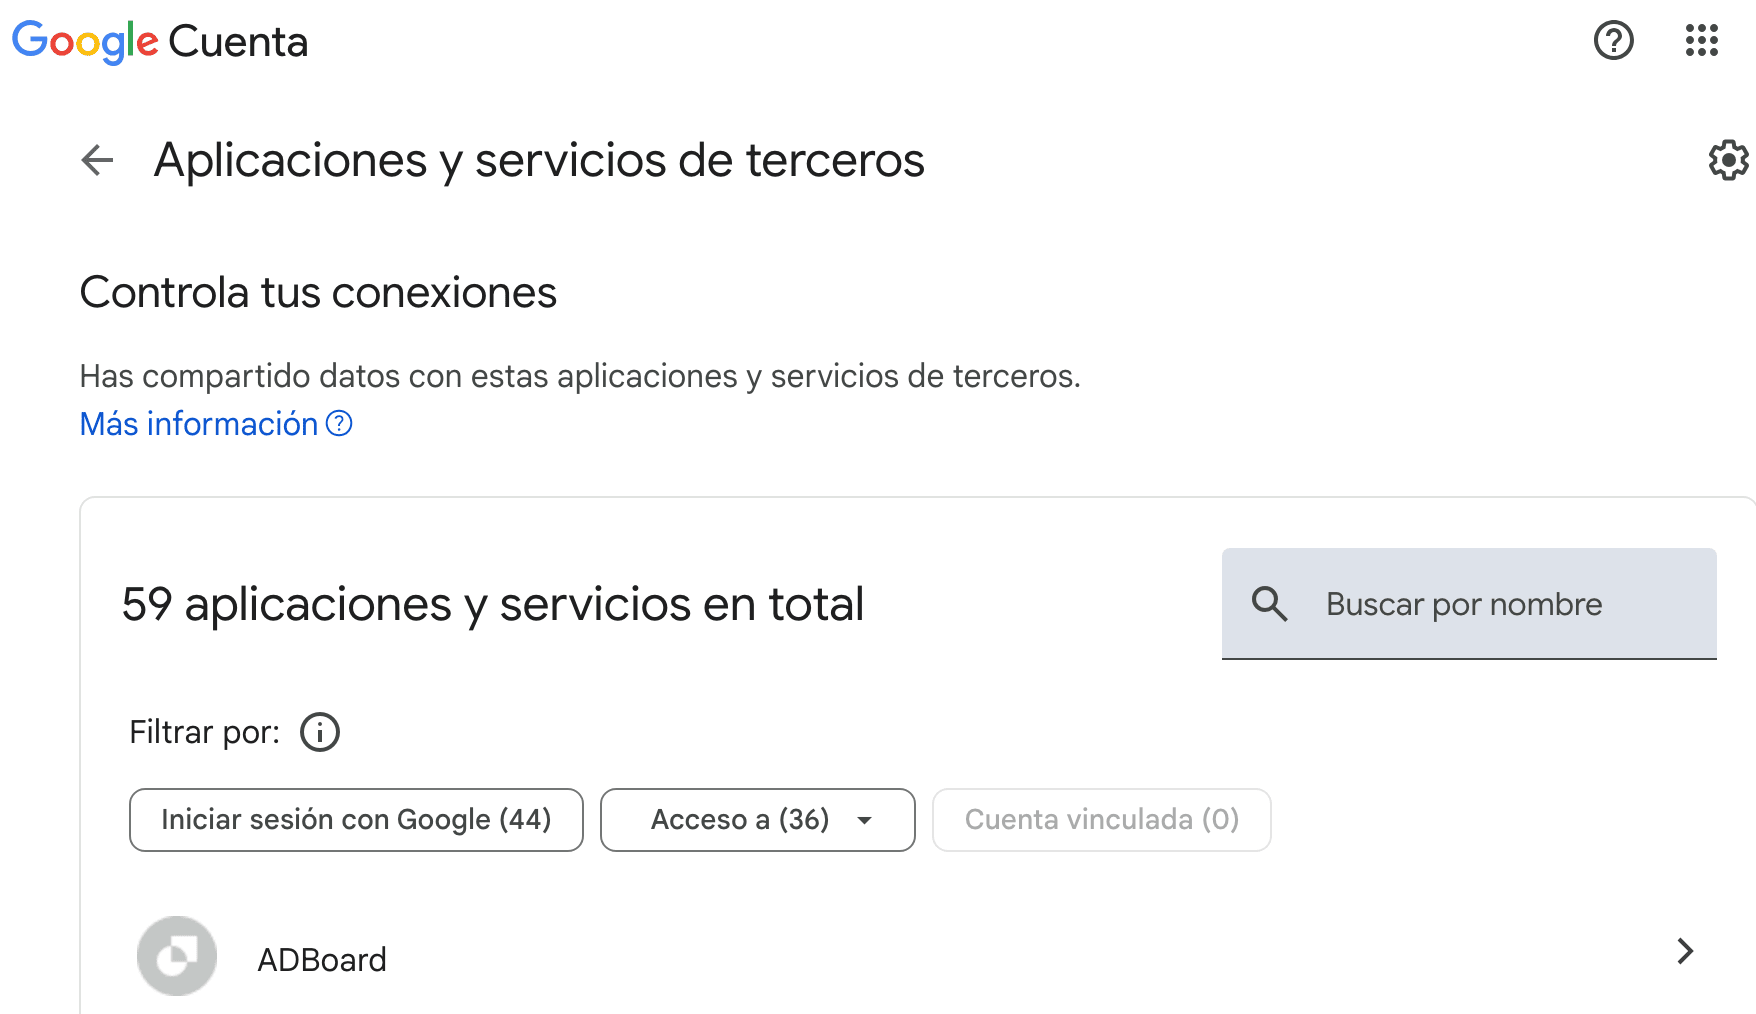Click the Aplicaciones y servicios de terceros title

click(x=539, y=160)
